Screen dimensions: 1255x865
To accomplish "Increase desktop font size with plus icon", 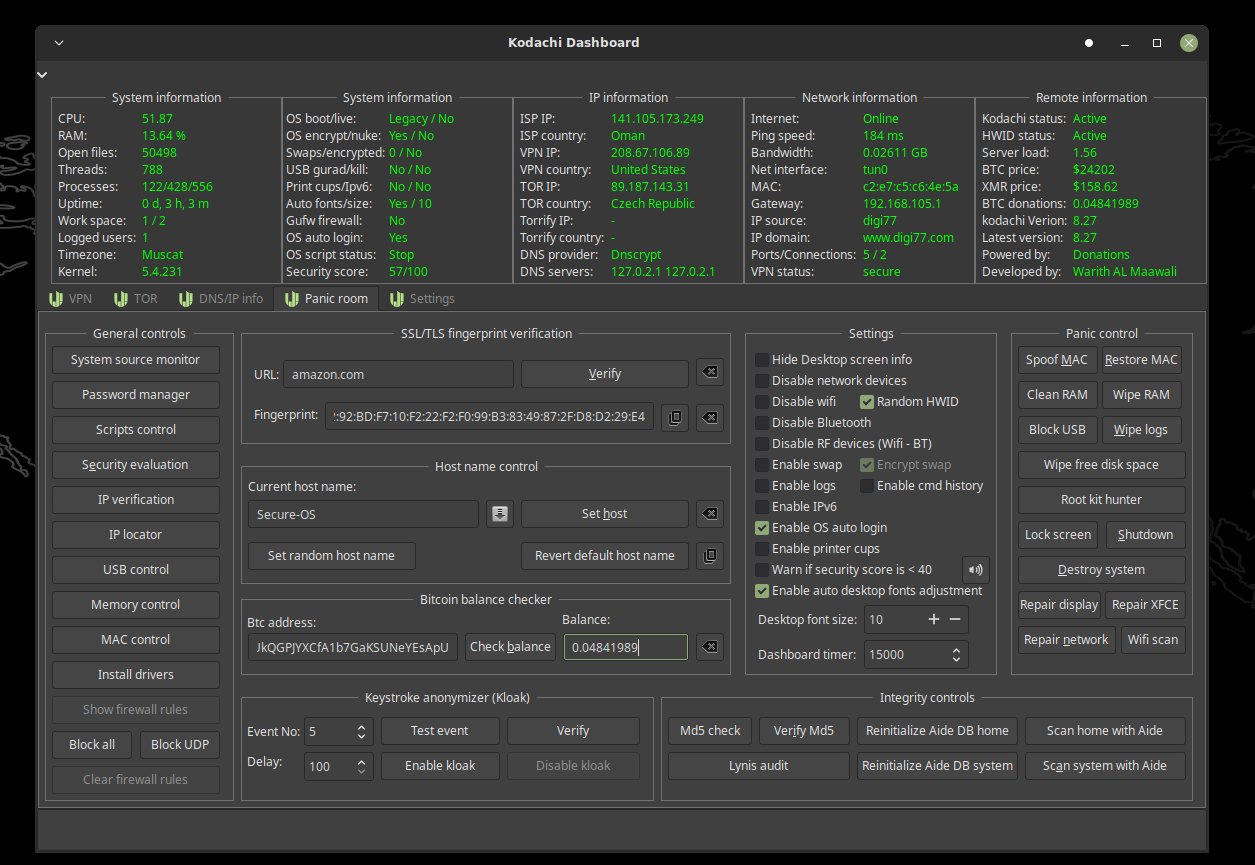I will coord(934,620).
